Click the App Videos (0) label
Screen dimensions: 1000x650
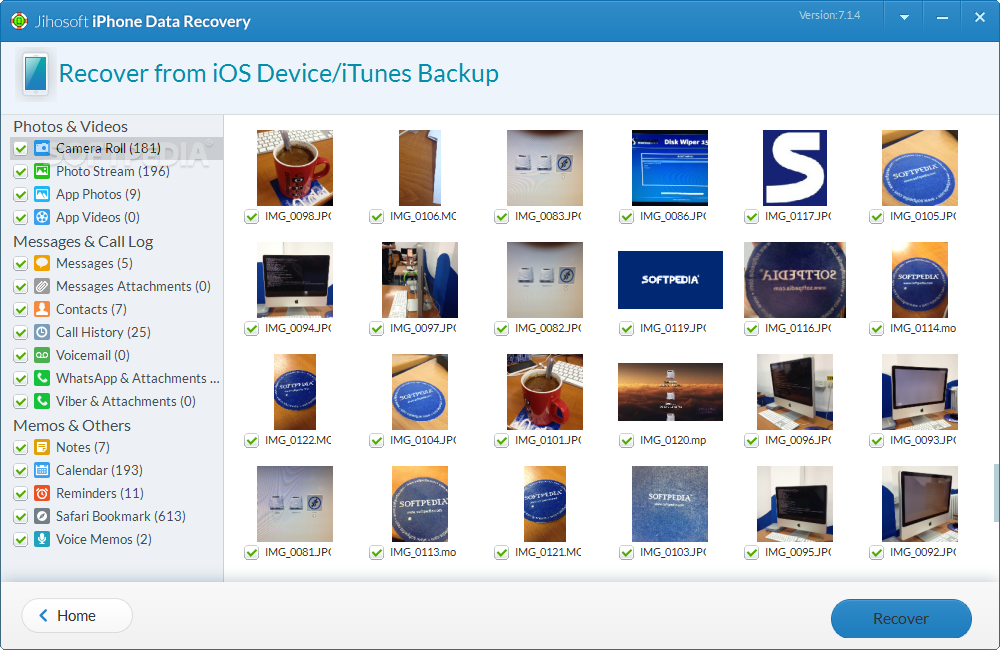98,217
